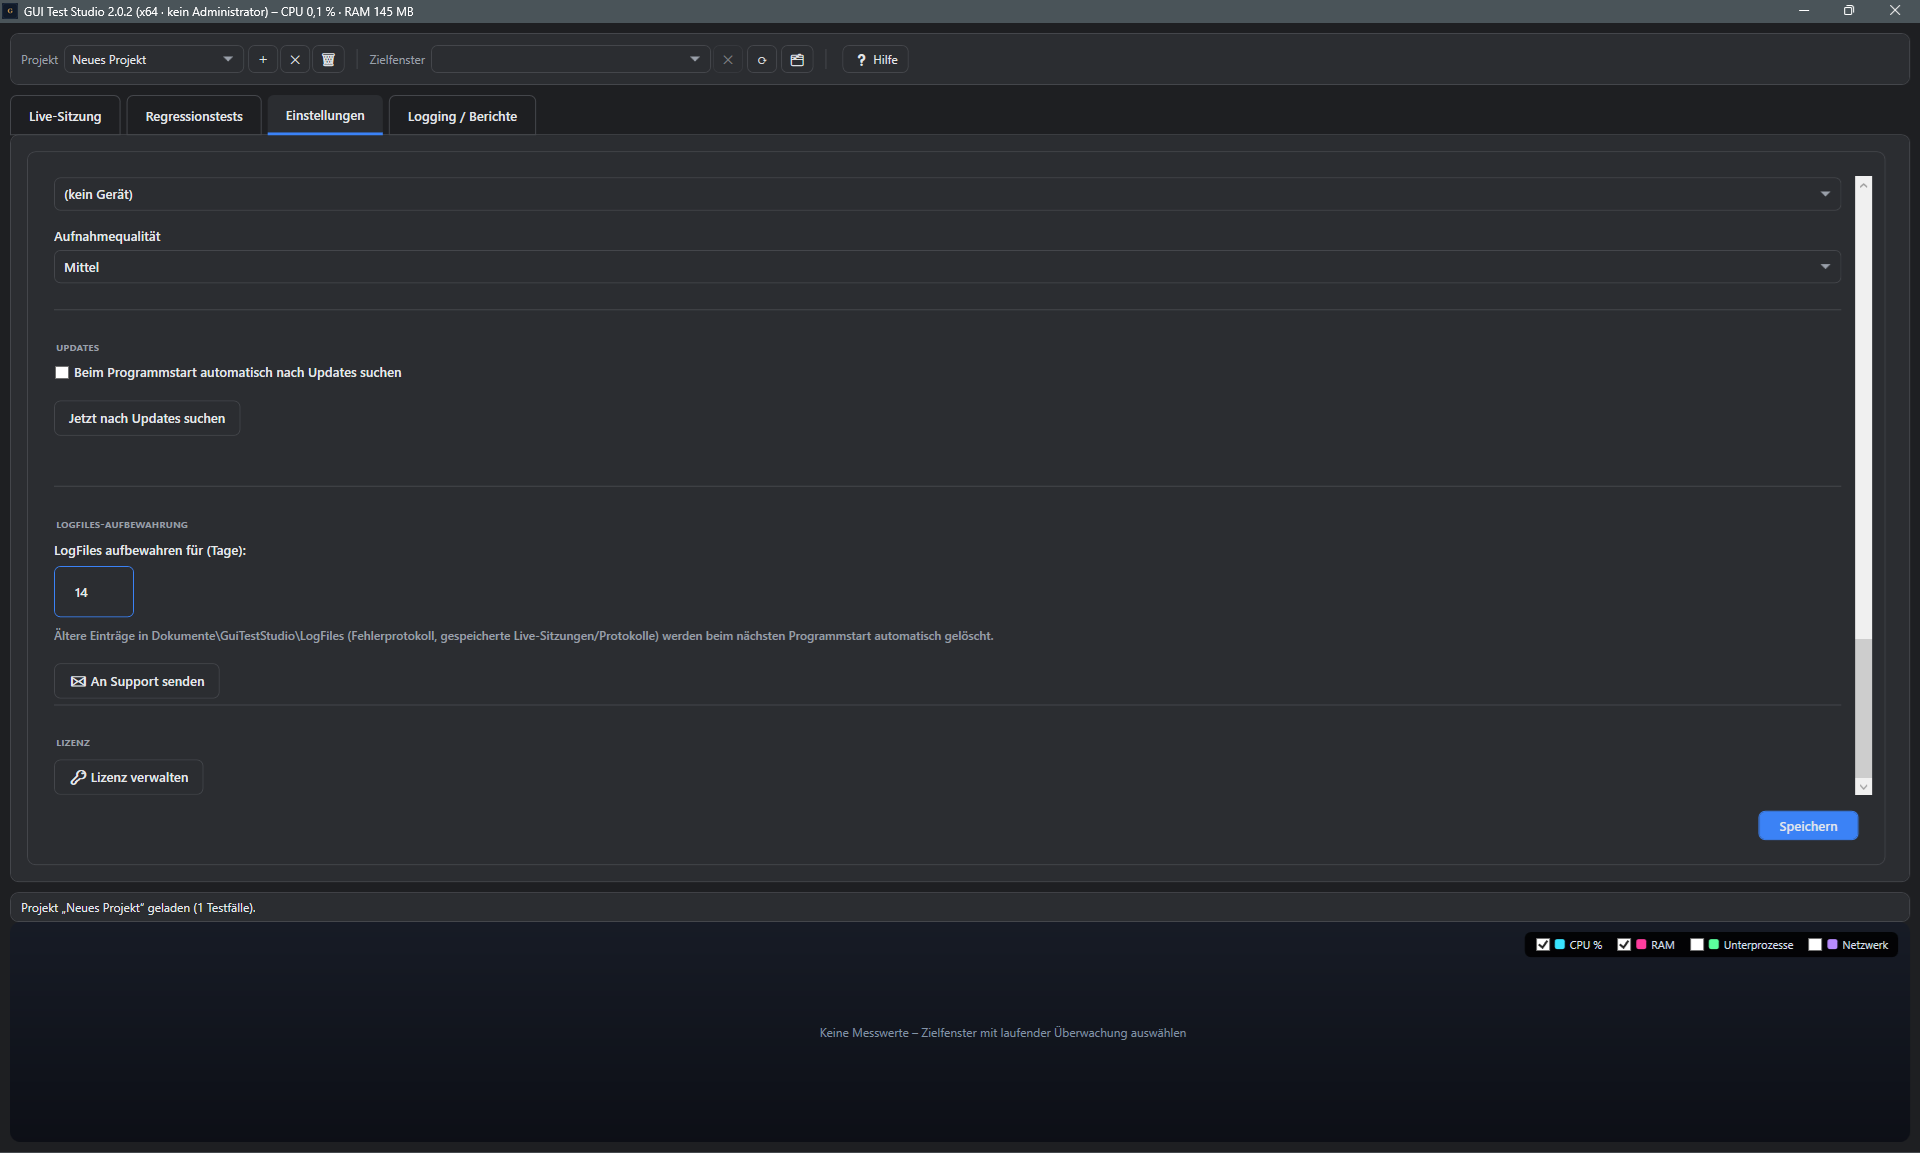Click the Keine Messwerte message

click(1003, 1033)
